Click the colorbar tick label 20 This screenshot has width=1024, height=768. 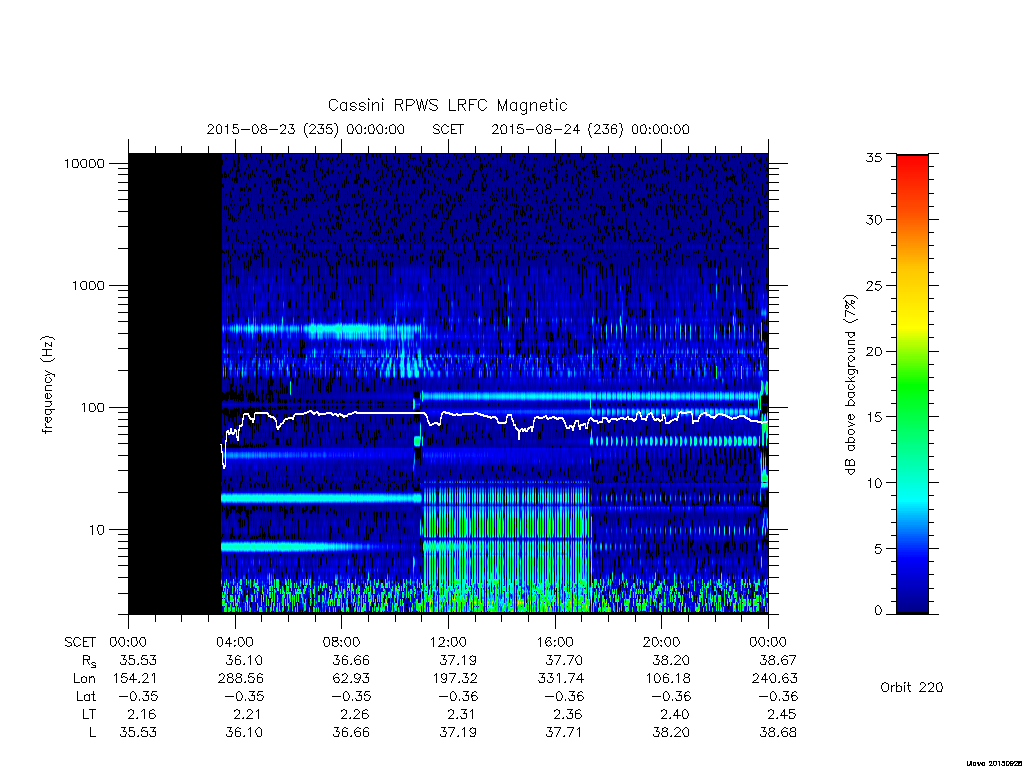tap(874, 351)
